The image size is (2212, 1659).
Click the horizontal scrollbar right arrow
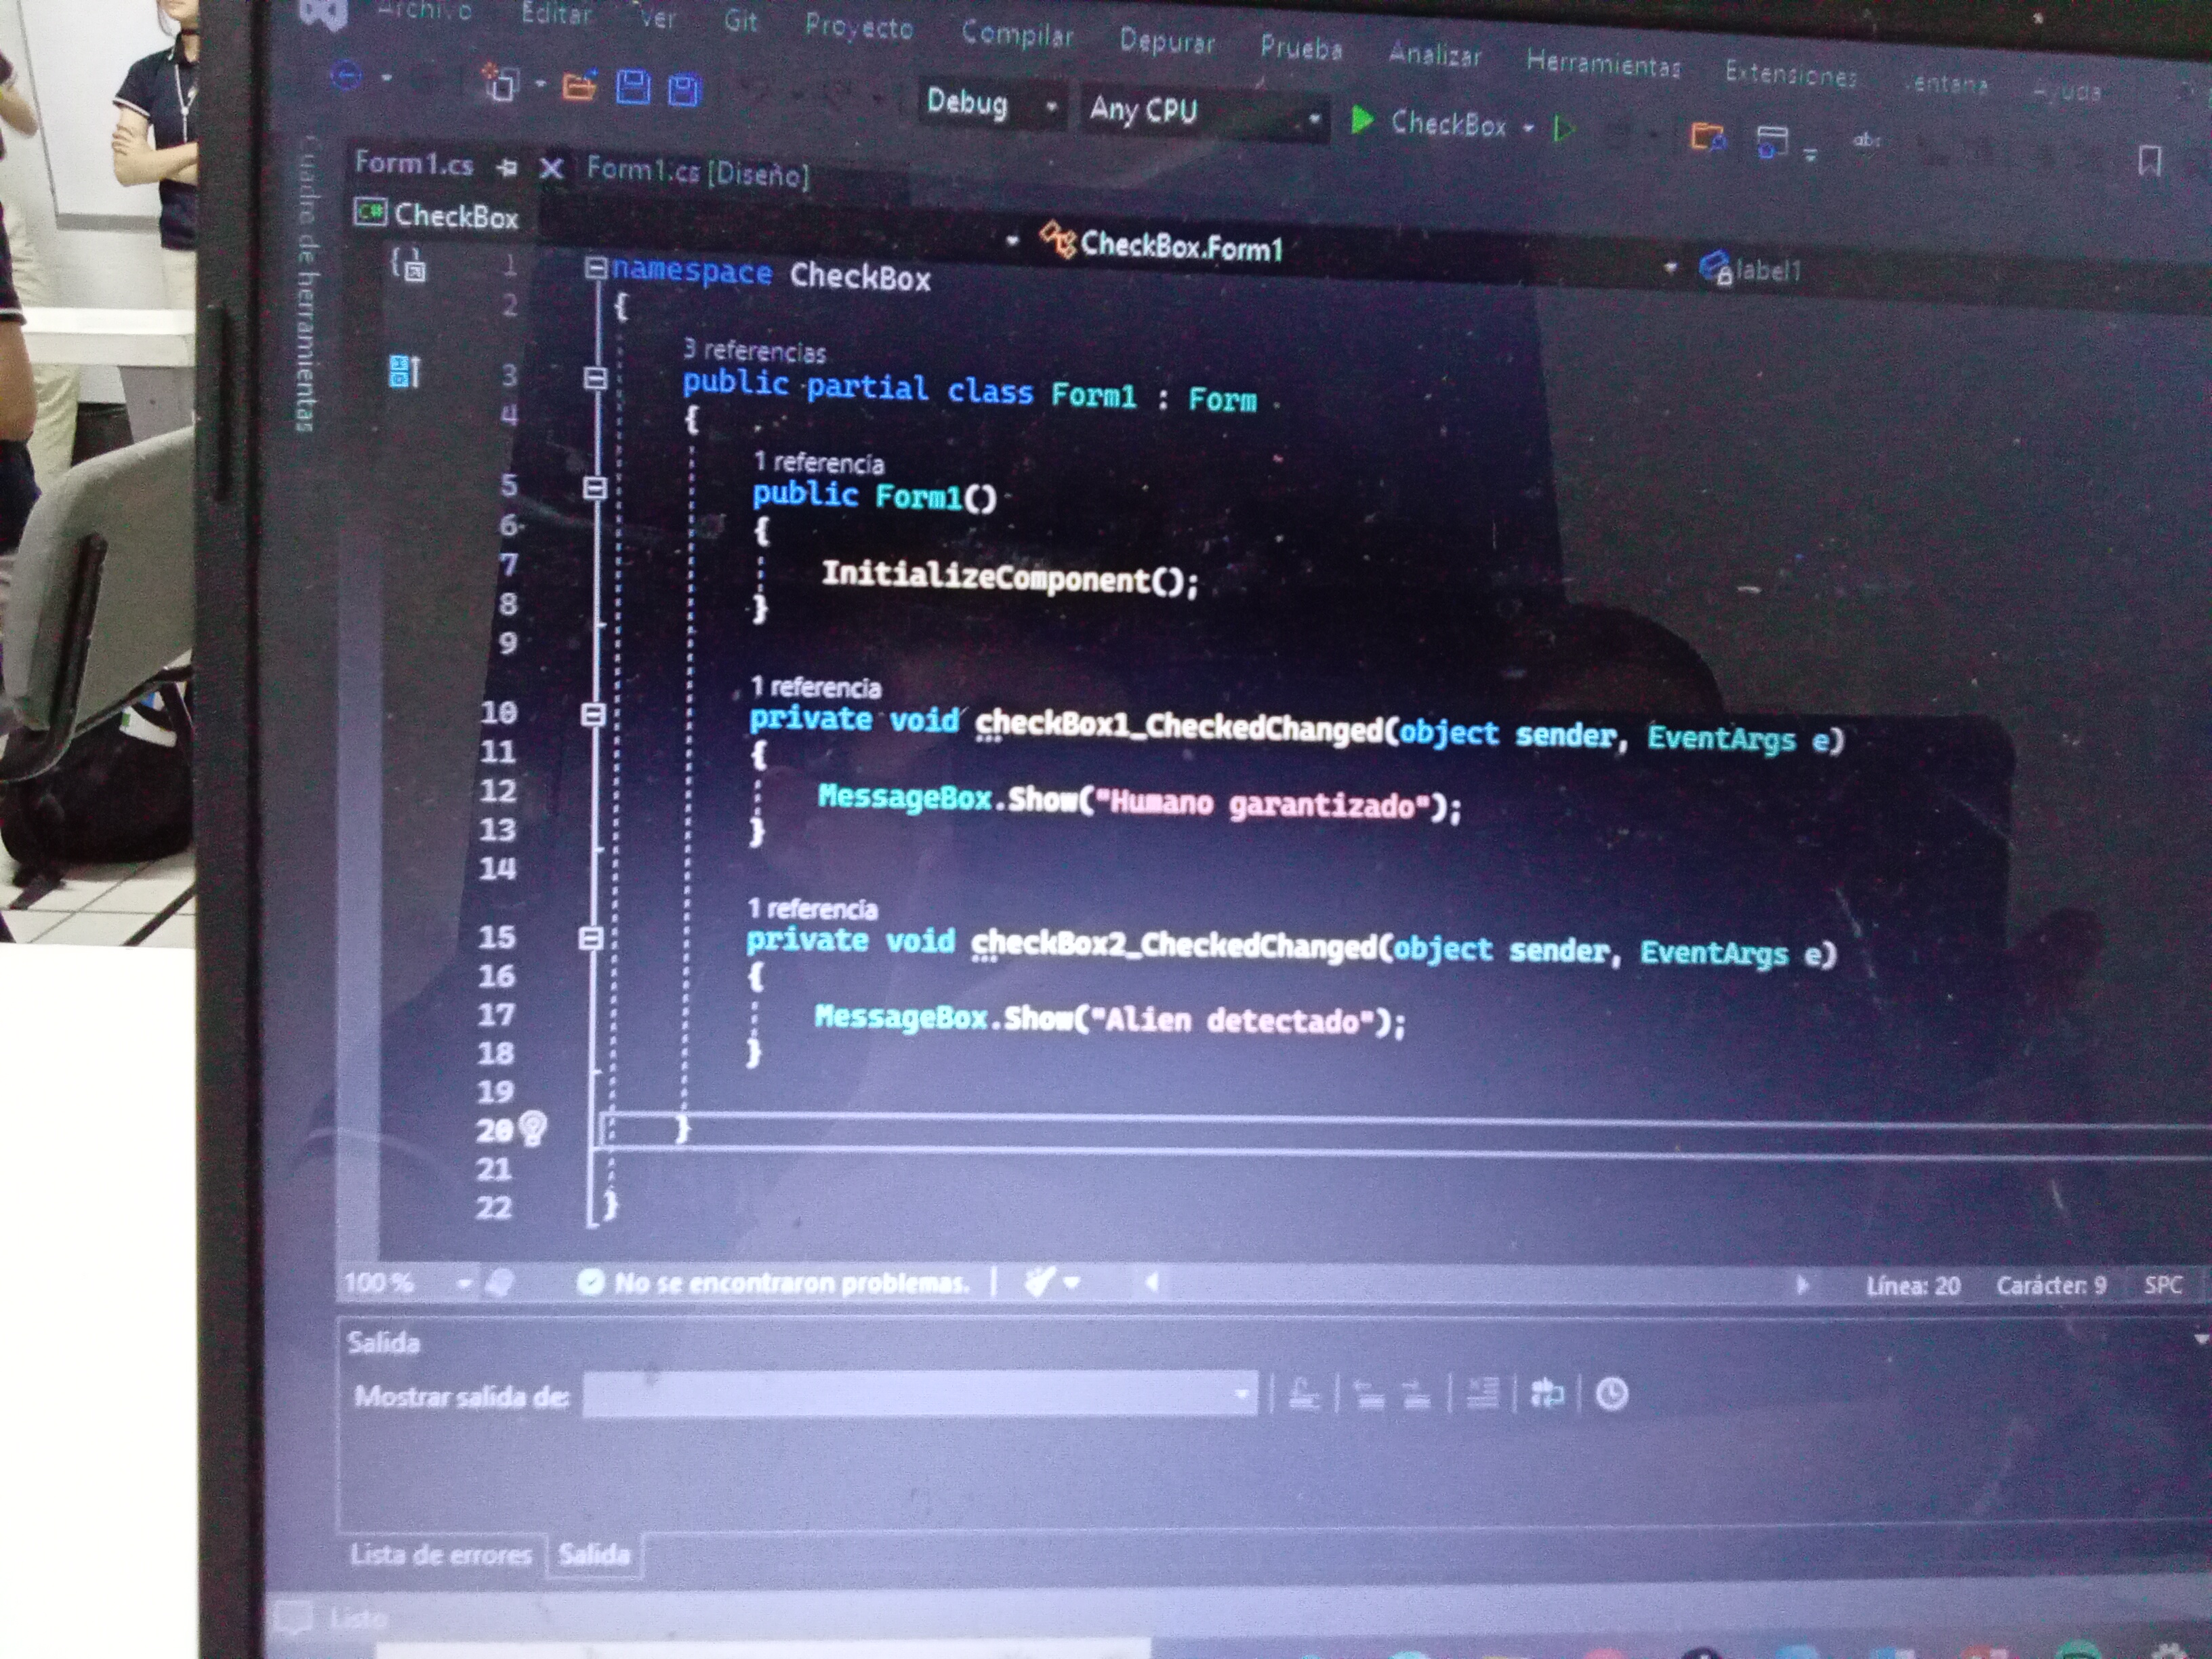[x=1802, y=1285]
